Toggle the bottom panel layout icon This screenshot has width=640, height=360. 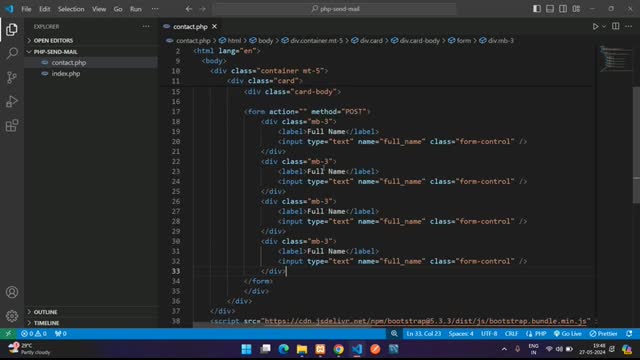click(x=550, y=9)
